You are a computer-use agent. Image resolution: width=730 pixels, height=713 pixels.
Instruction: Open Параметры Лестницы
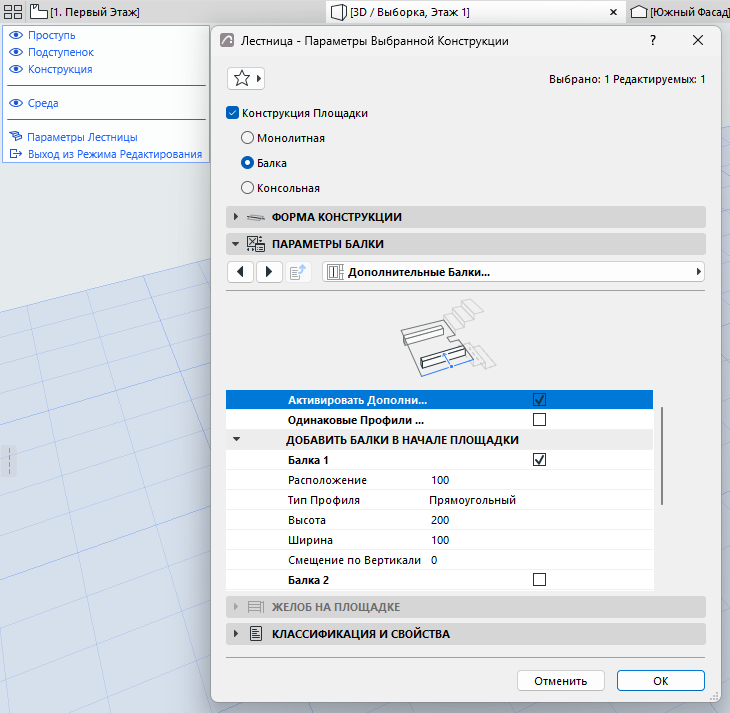tap(82, 137)
